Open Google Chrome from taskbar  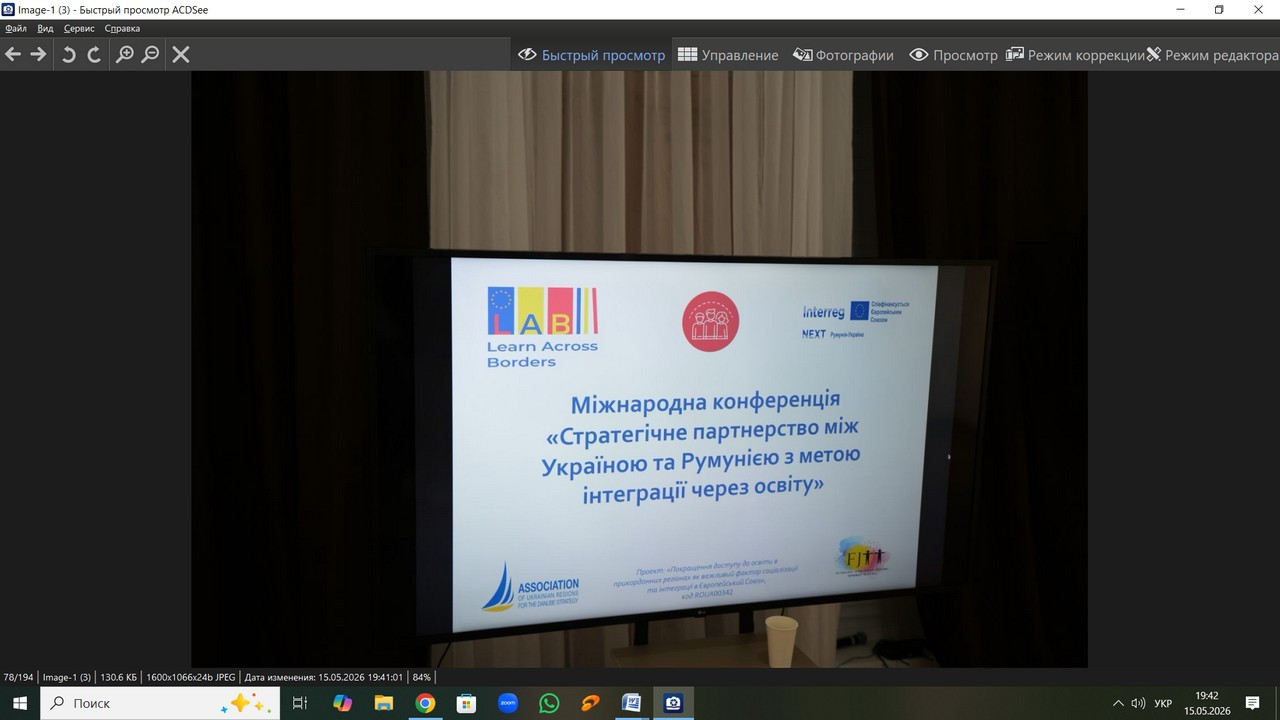(x=425, y=703)
